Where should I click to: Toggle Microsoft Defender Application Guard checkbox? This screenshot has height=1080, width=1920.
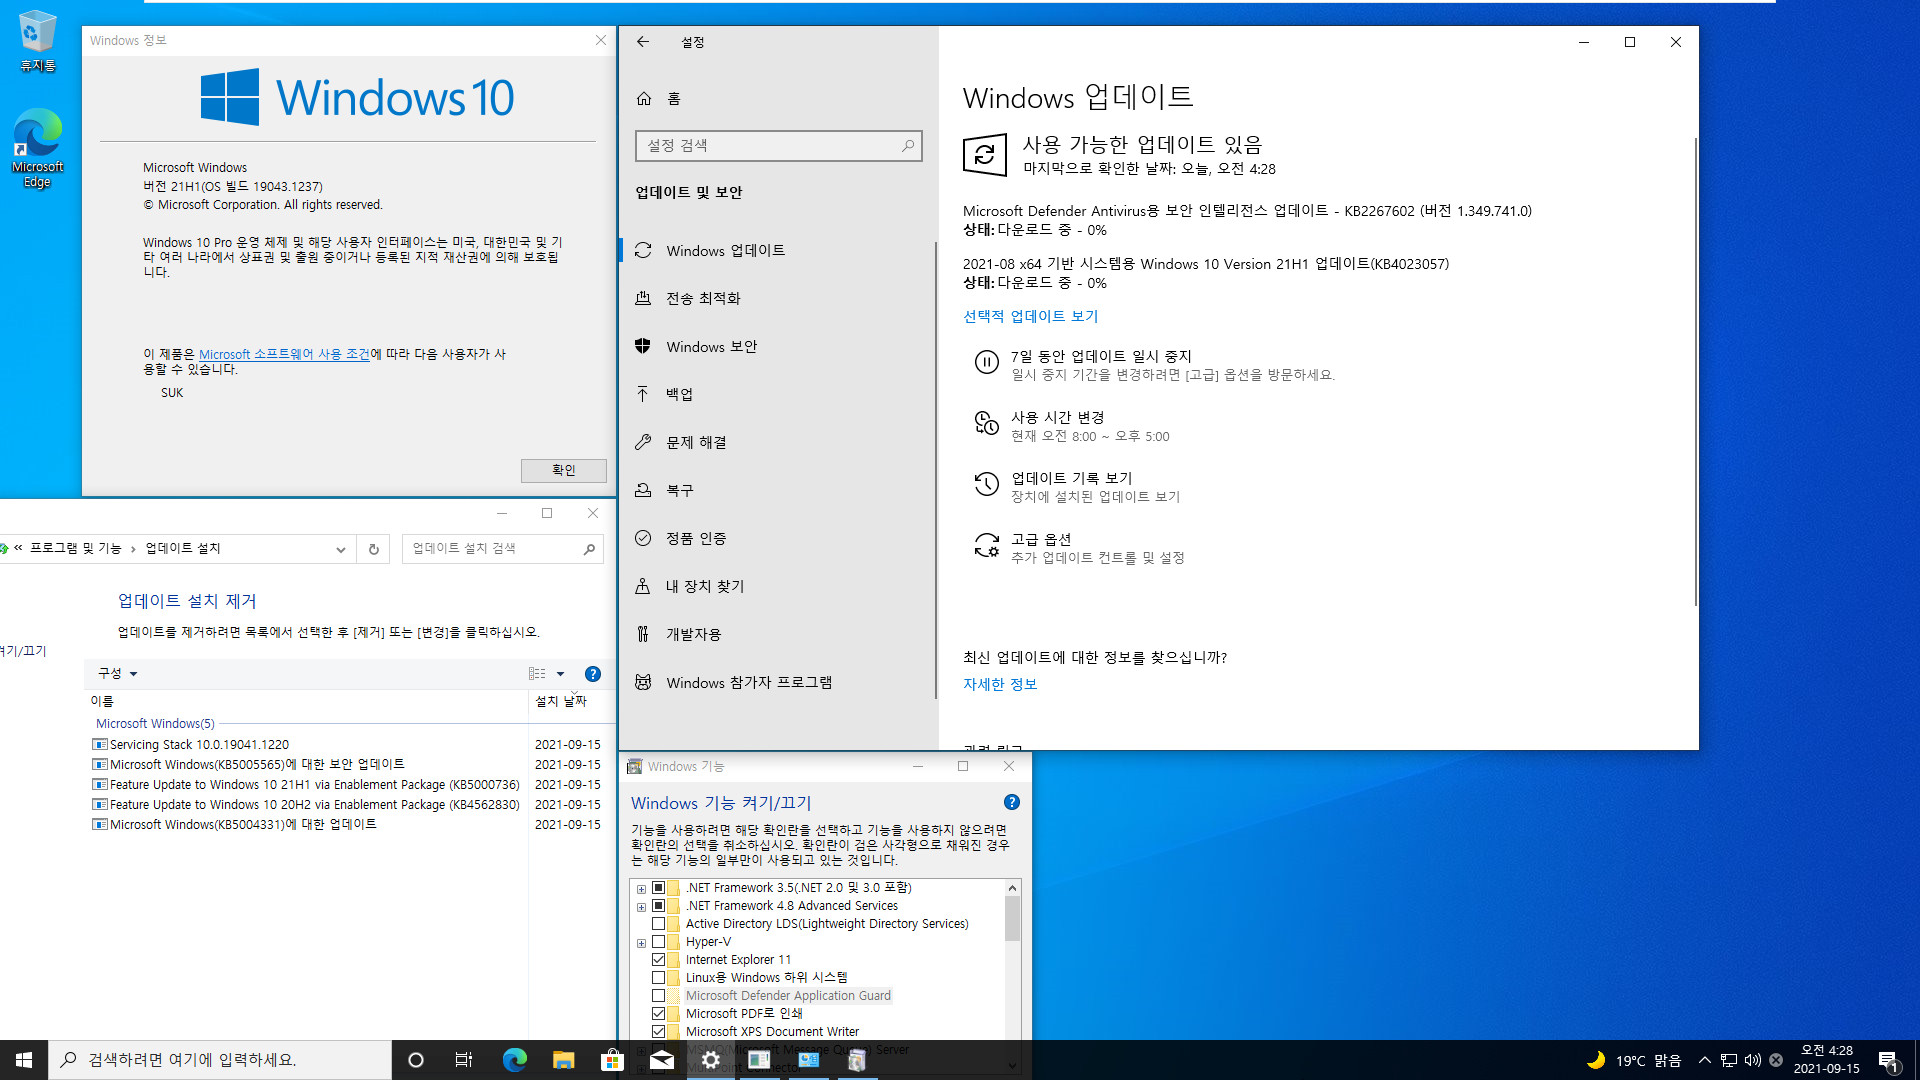click(658, 996)
